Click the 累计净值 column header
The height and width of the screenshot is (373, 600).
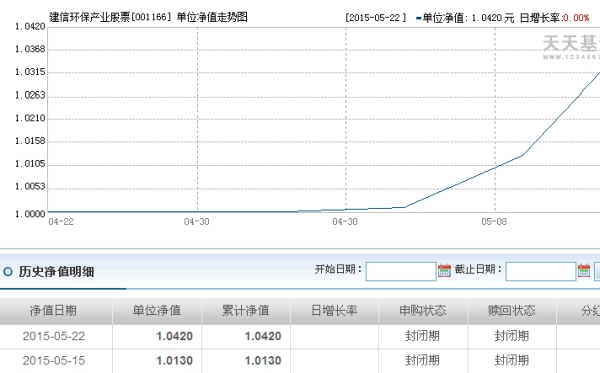(x=246, y=311)
